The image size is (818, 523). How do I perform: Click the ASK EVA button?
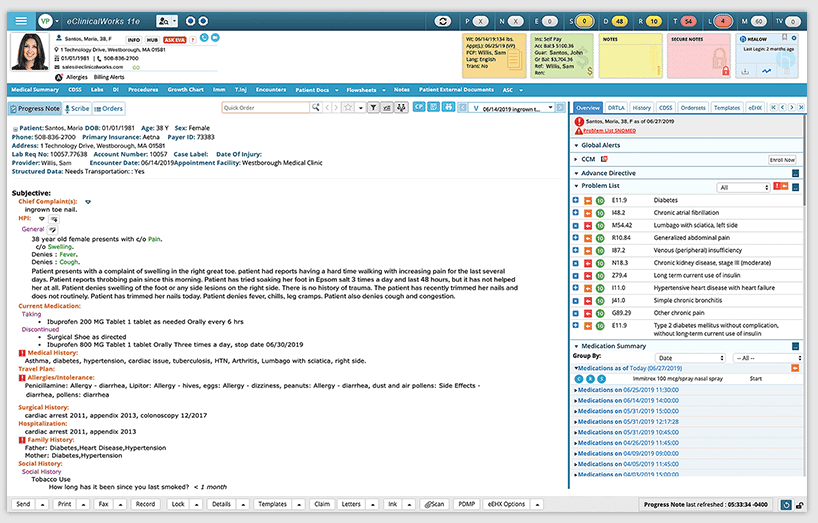click(174, 40)
